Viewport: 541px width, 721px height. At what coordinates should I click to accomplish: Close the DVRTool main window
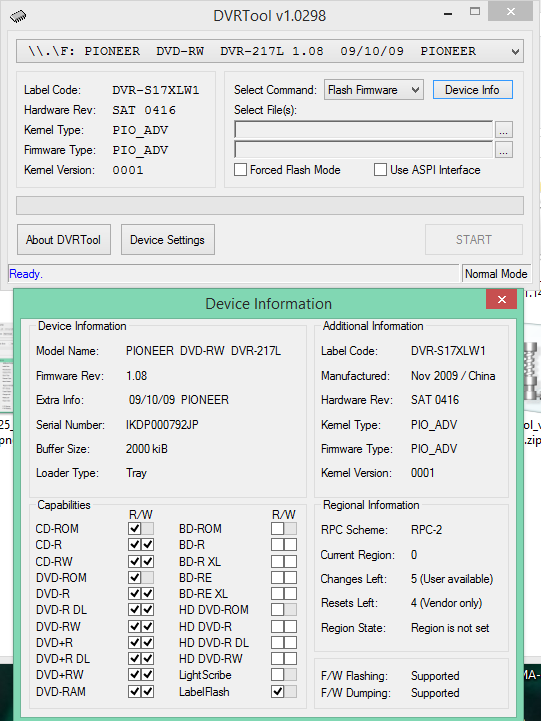(511, 11)
